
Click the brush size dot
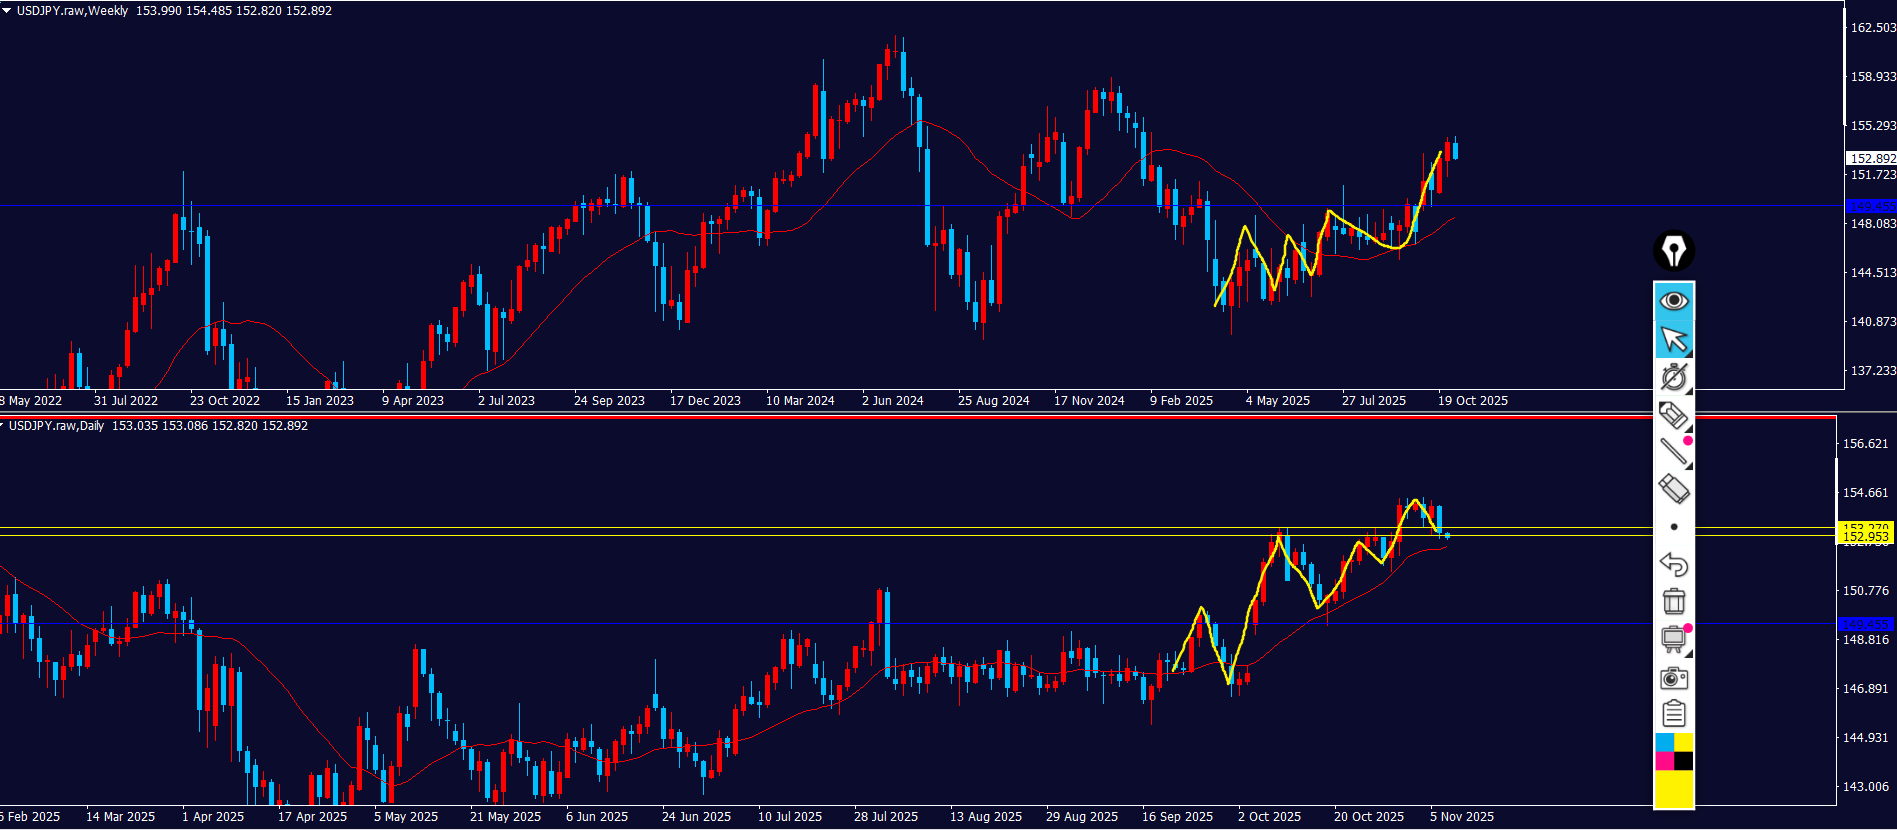(x=1673, y=527)
